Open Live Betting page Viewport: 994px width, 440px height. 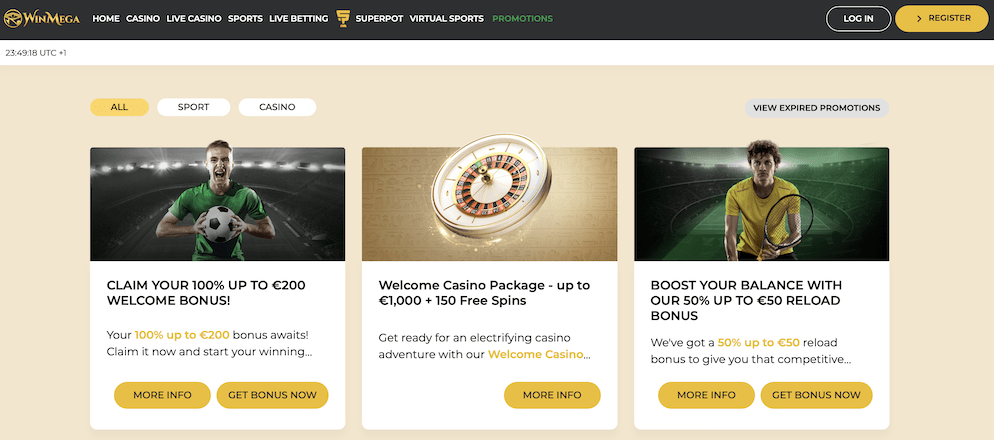pos(299,19)
